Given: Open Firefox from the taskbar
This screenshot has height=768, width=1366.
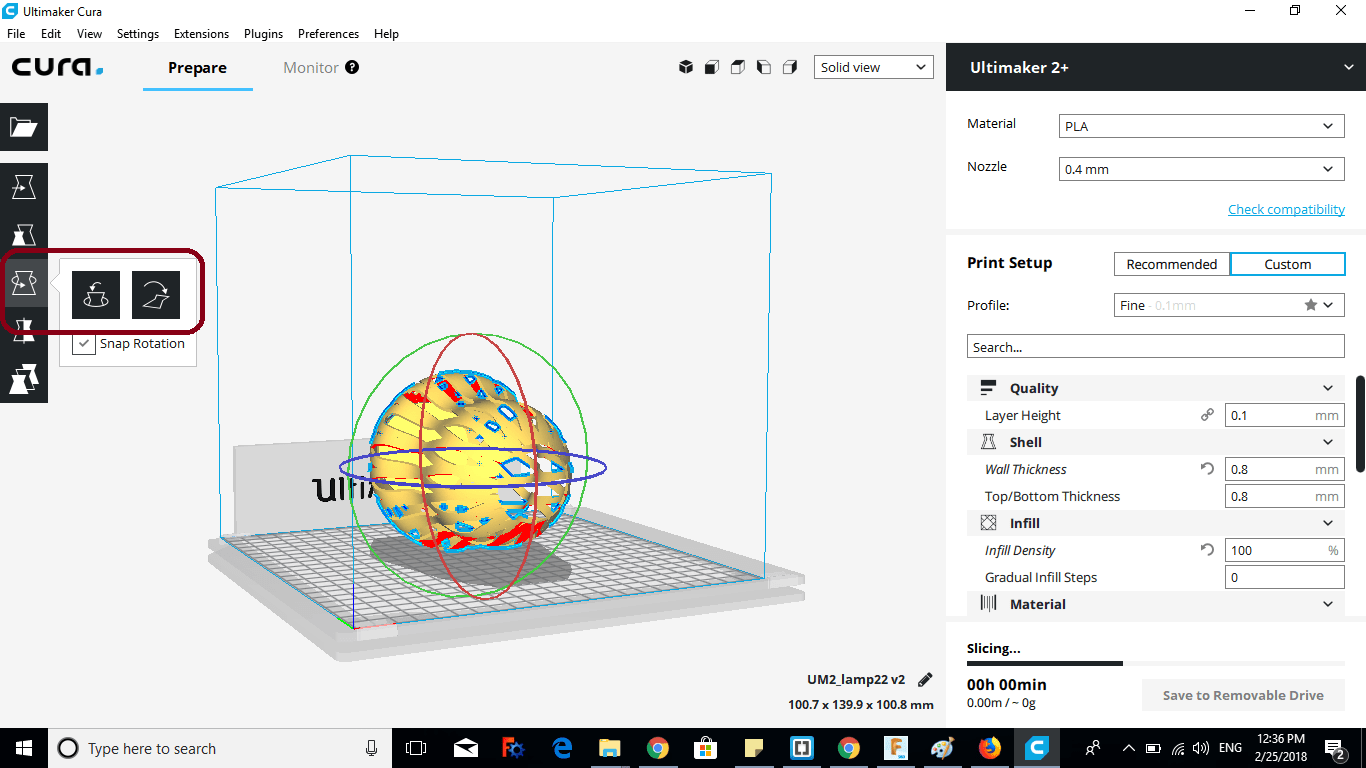Looking at the screenshot, I should [x=989, y=748].
